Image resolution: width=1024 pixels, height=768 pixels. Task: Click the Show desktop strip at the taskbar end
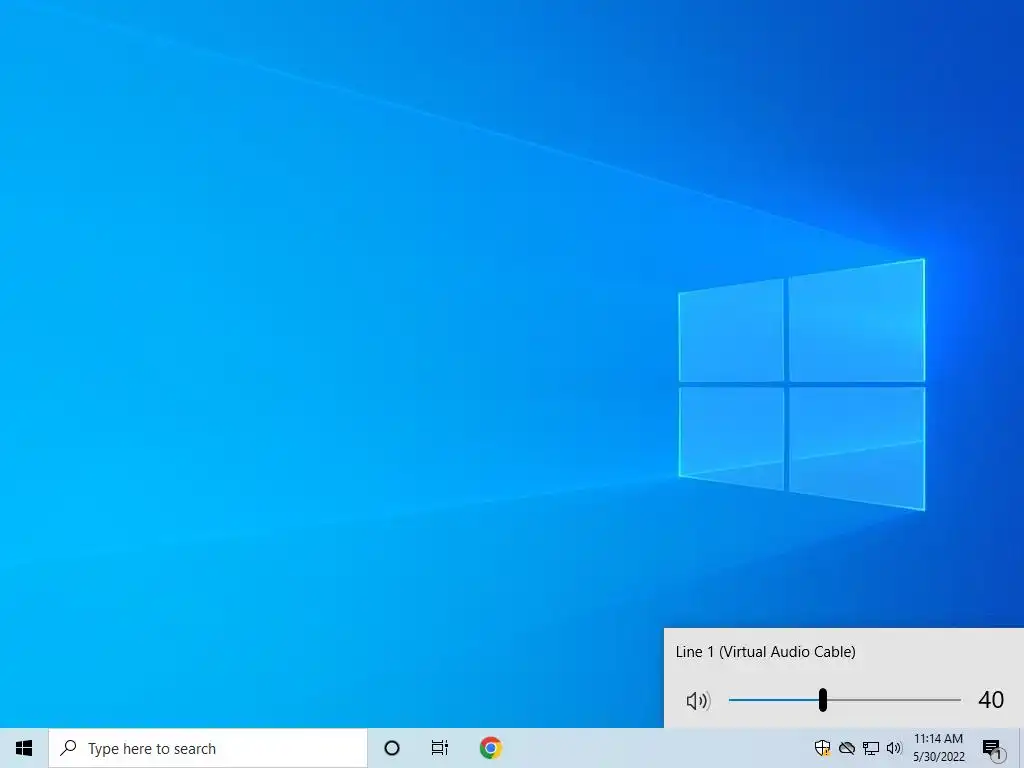[1021, 748]
